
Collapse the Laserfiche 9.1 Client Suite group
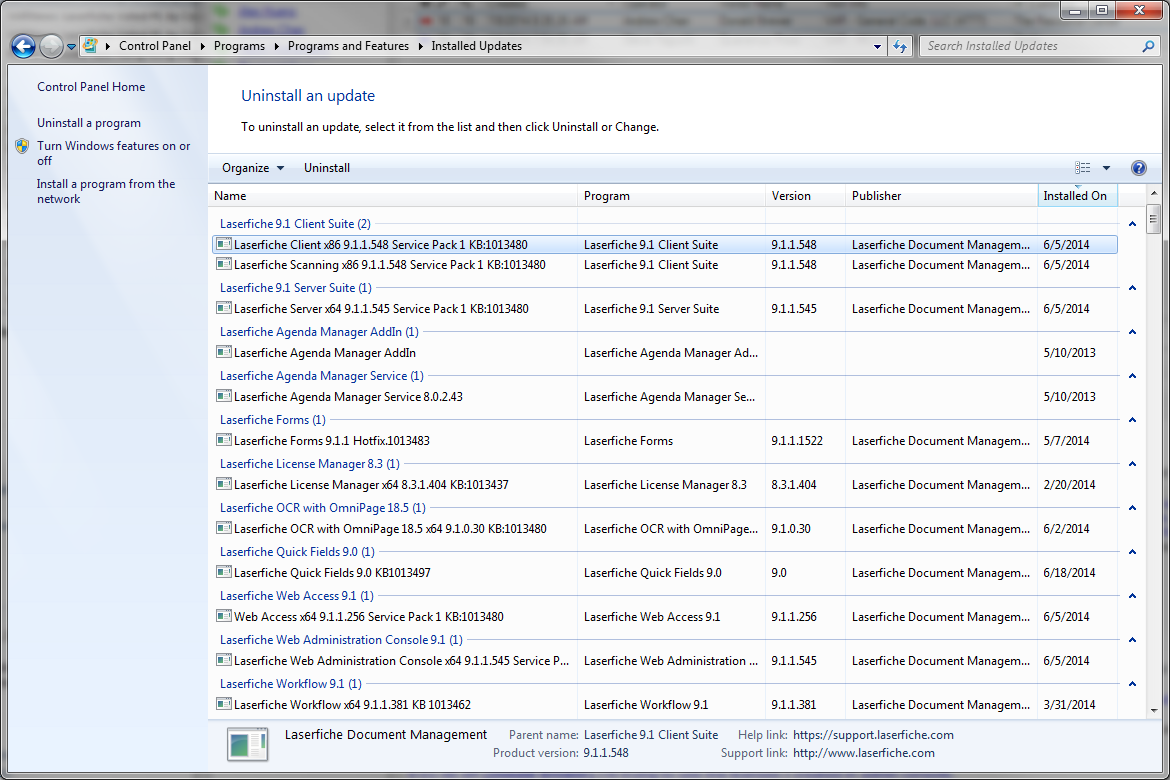tap(1132, 224)
